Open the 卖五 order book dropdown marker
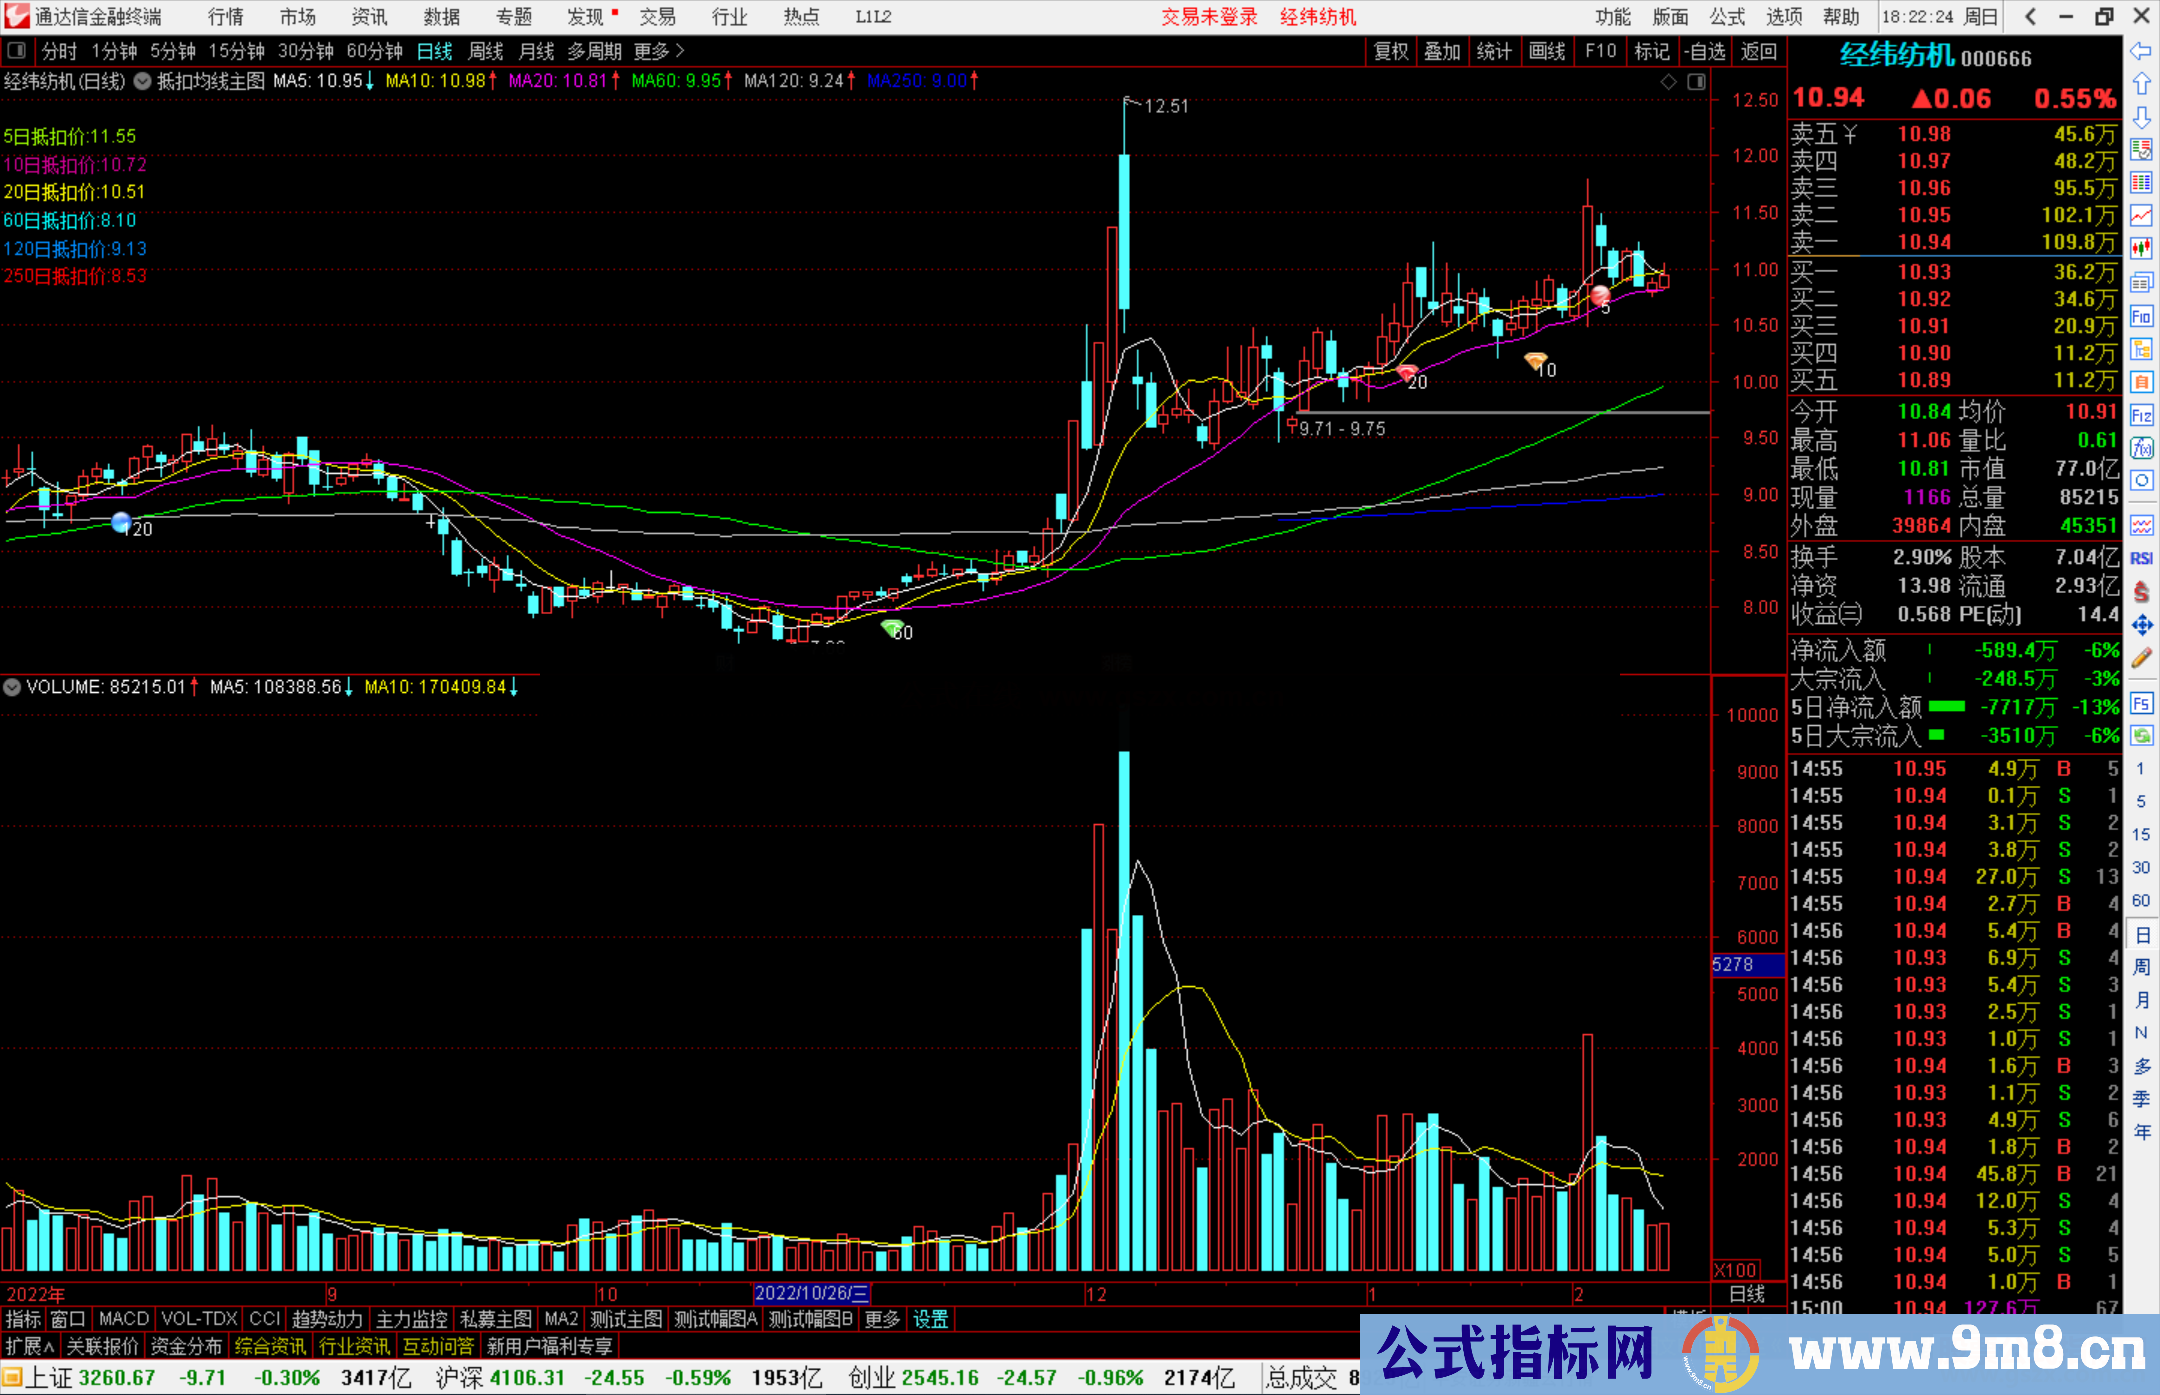Viewport: 2160px width, 1395px height. tap(1851, 134)
